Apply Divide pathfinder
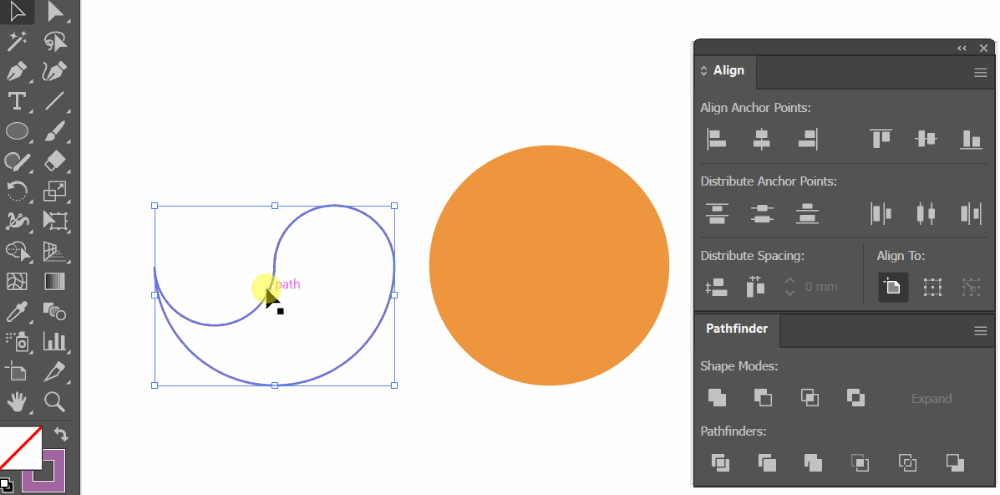 (x=720, y=462)
